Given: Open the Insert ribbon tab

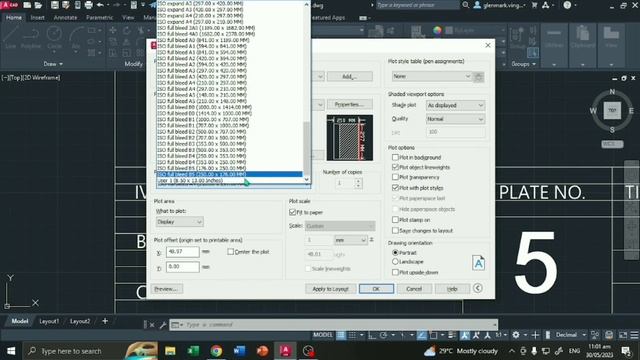Looking at the screenshot, I should click(38, 18).
